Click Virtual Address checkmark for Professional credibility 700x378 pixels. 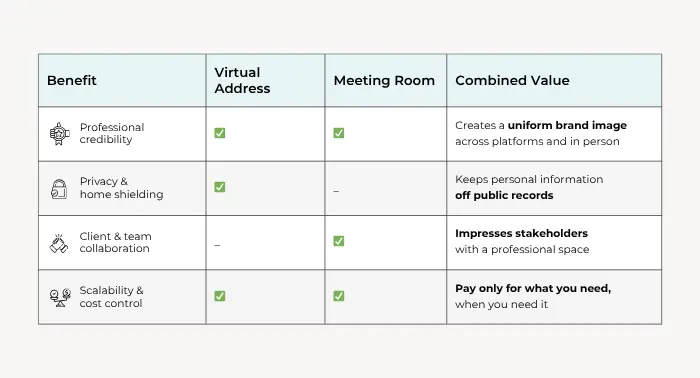220,133
